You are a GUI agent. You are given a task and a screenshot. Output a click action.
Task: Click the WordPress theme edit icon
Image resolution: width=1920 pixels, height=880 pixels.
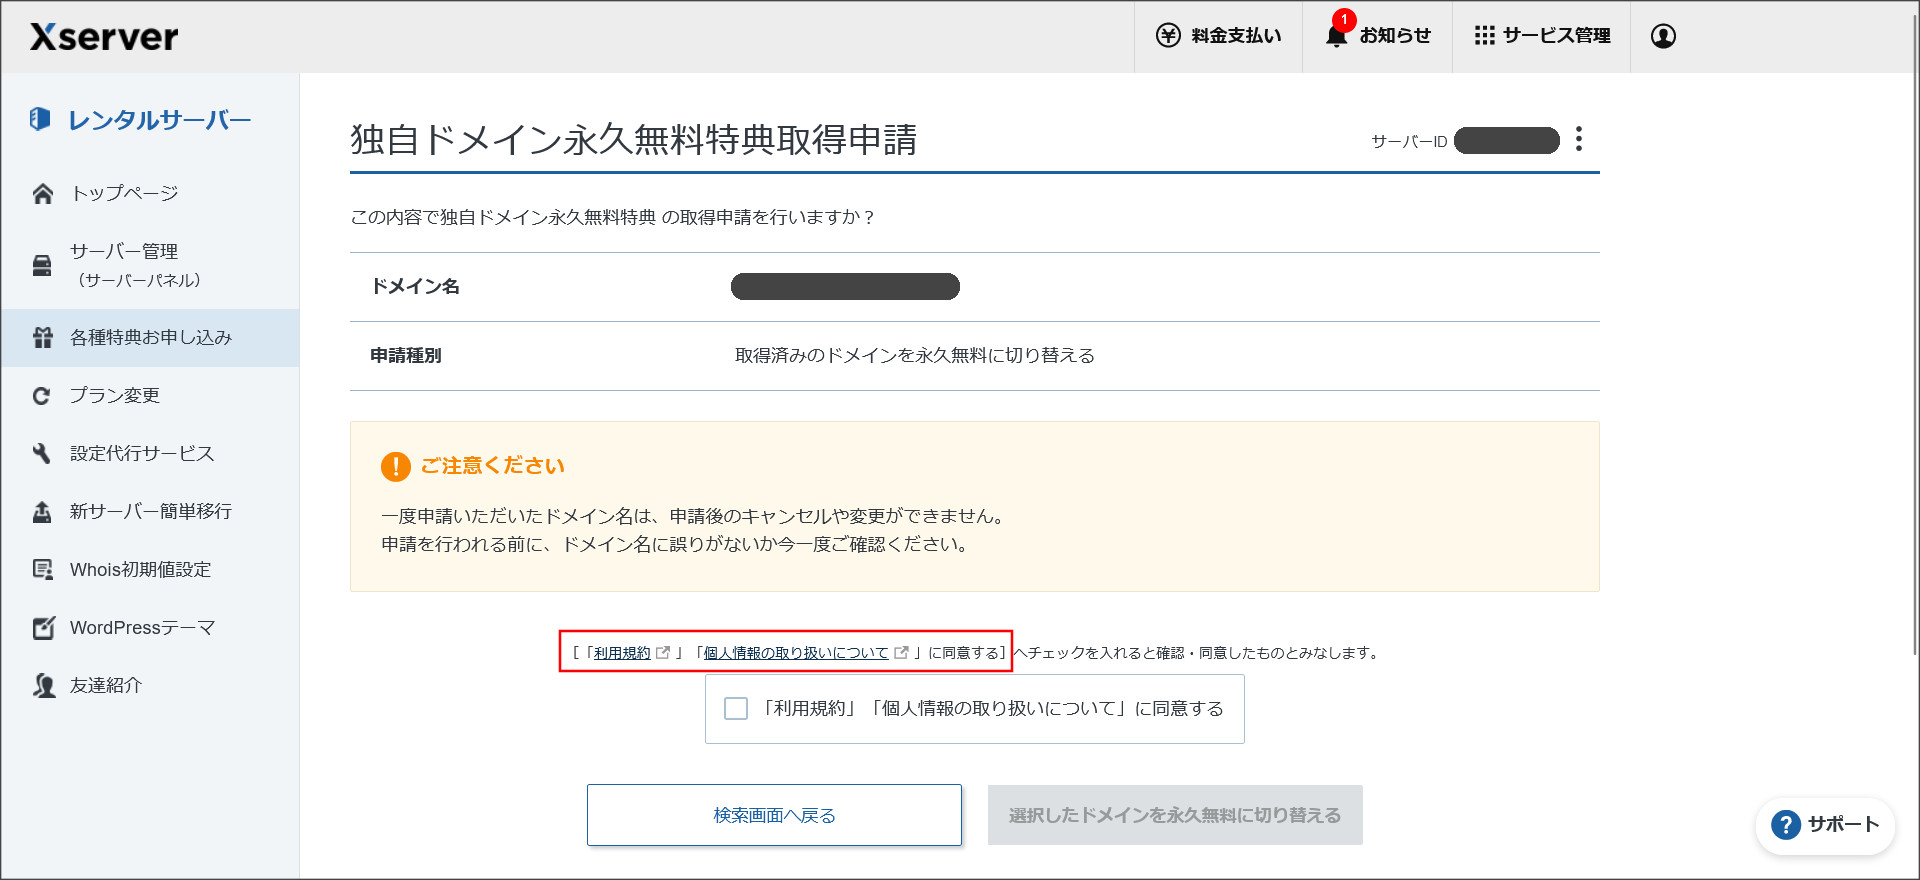click(43, 628)
